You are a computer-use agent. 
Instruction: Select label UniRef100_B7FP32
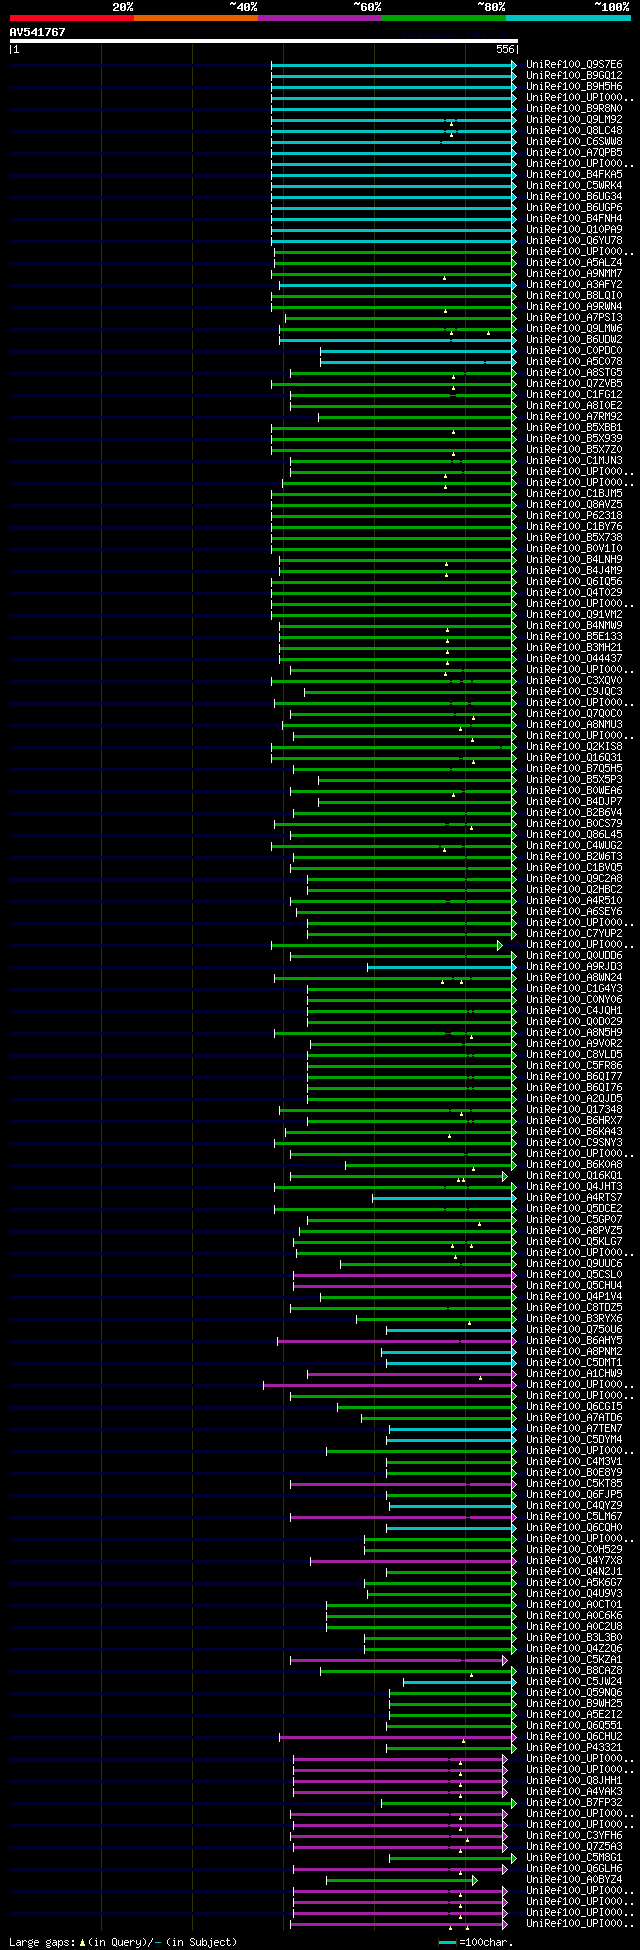coord(574,1802)
